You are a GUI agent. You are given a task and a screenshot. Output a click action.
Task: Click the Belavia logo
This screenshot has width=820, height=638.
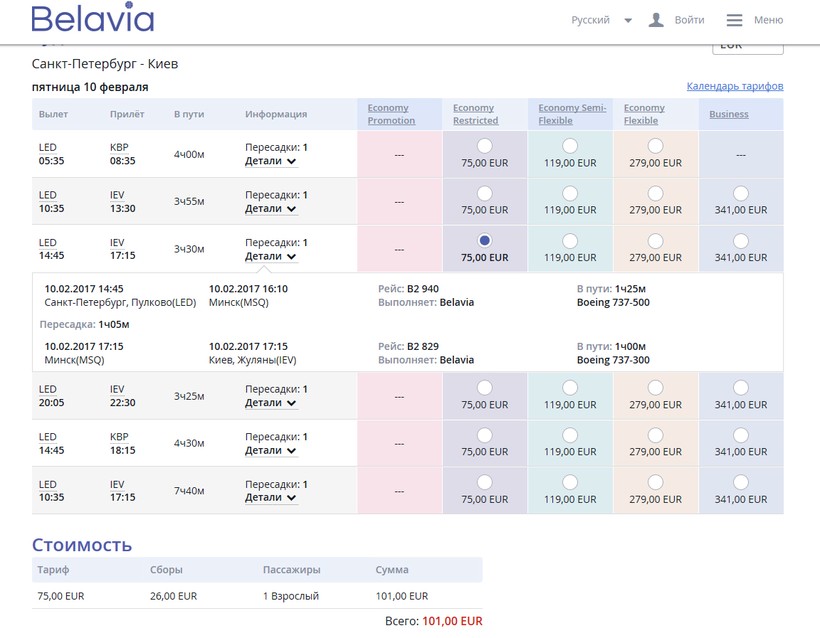point(93,18)
